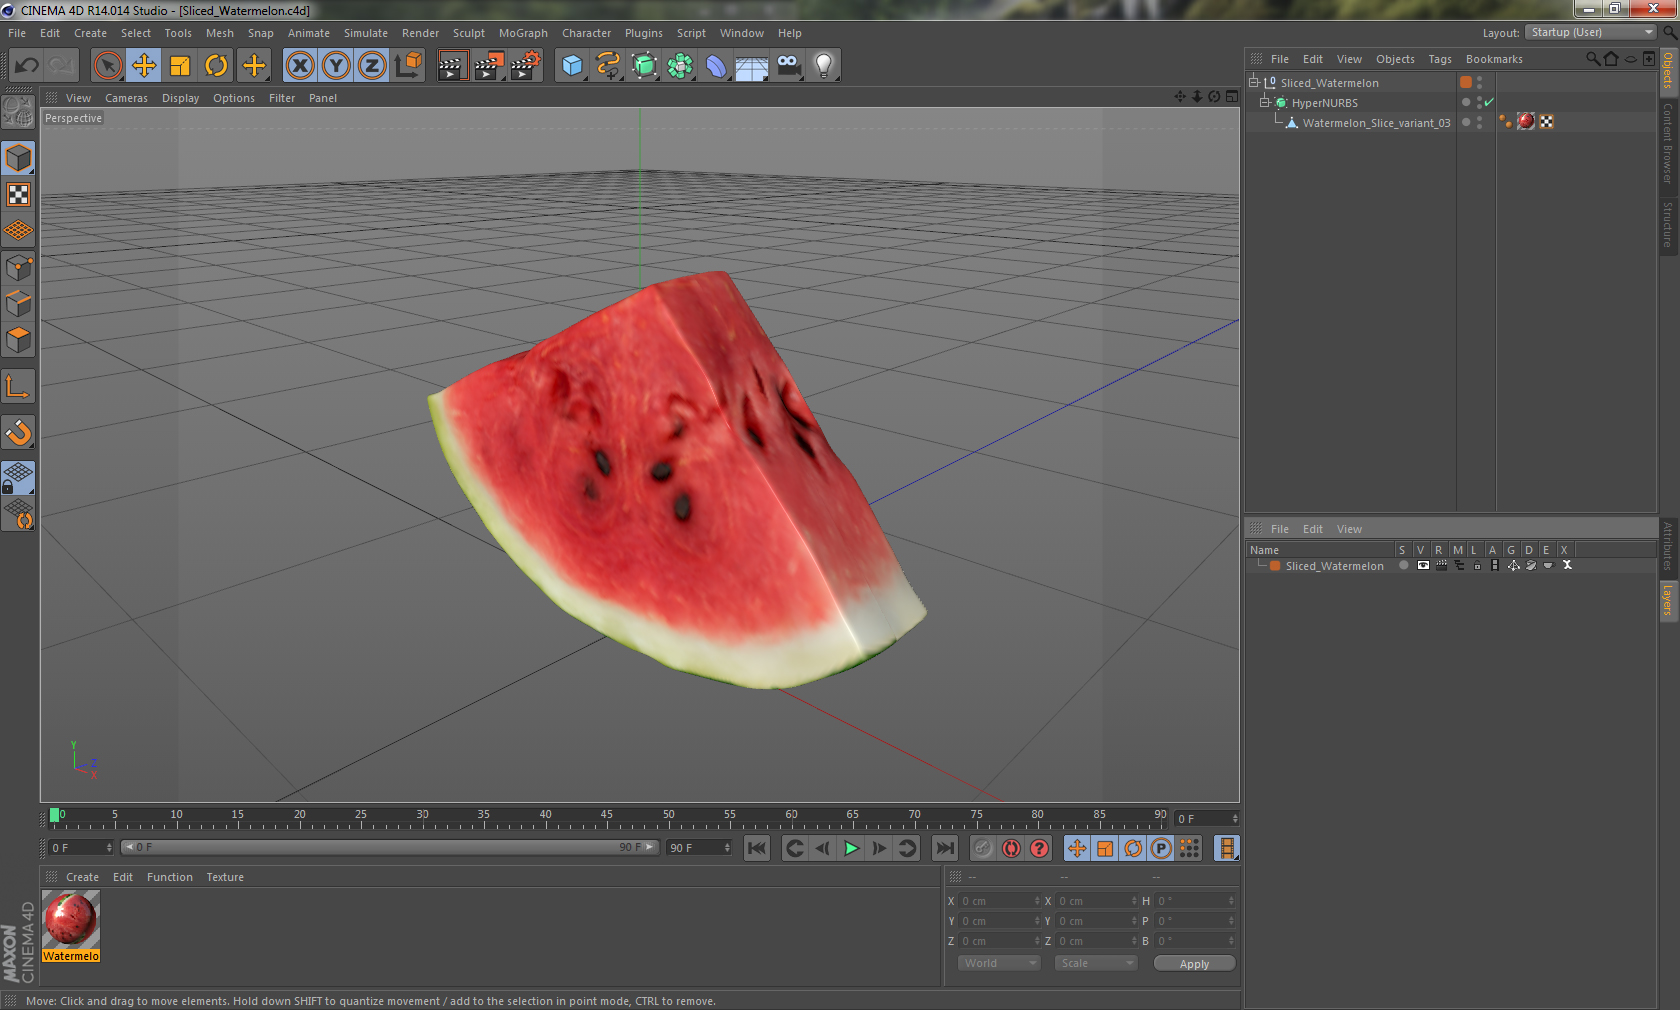Activate the Scale tool
Image resolution: width=1680 pixels, height=1010 pixels.
pos(180,66)
